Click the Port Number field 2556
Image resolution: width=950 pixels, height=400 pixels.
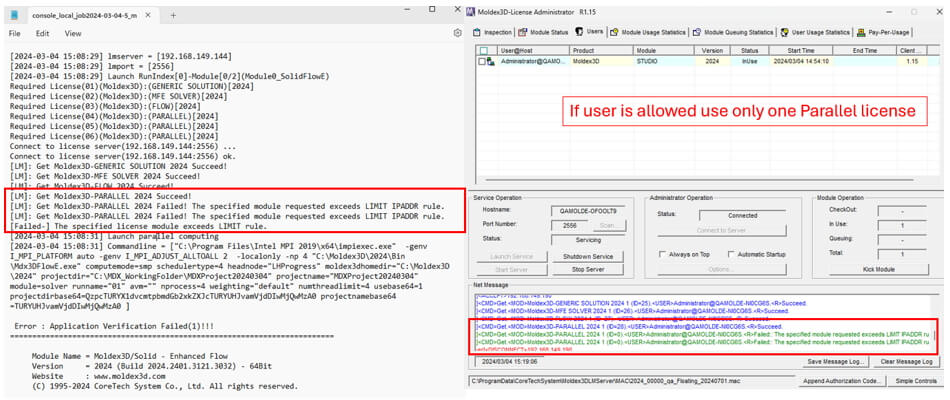570,225
